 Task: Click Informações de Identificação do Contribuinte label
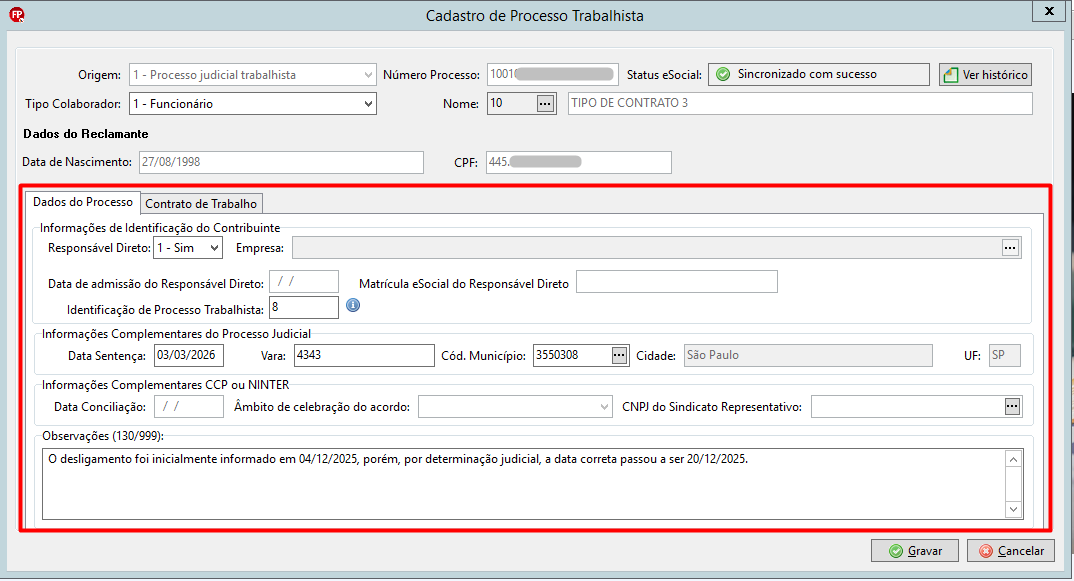pyautogui.click(x=160, y=227)
